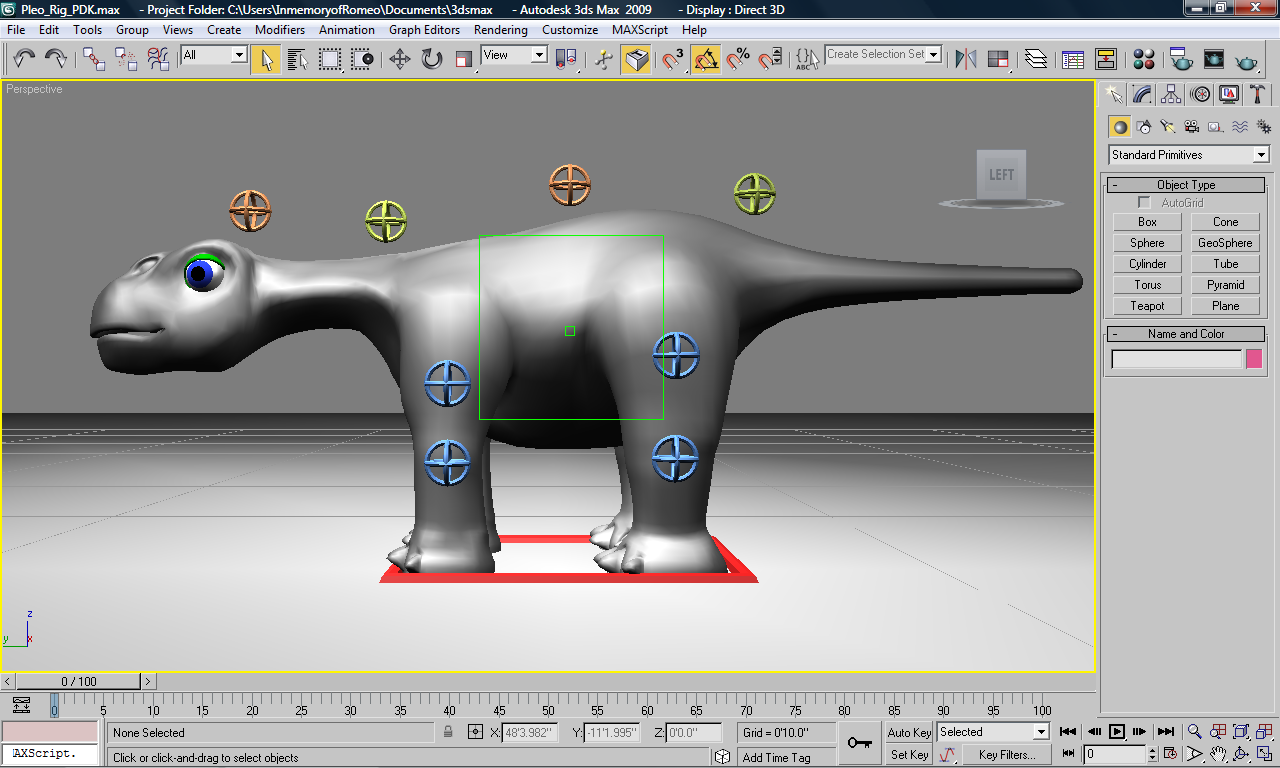Click the pink object color swatch
The image size is (1280, 768).
point(1254,359)
